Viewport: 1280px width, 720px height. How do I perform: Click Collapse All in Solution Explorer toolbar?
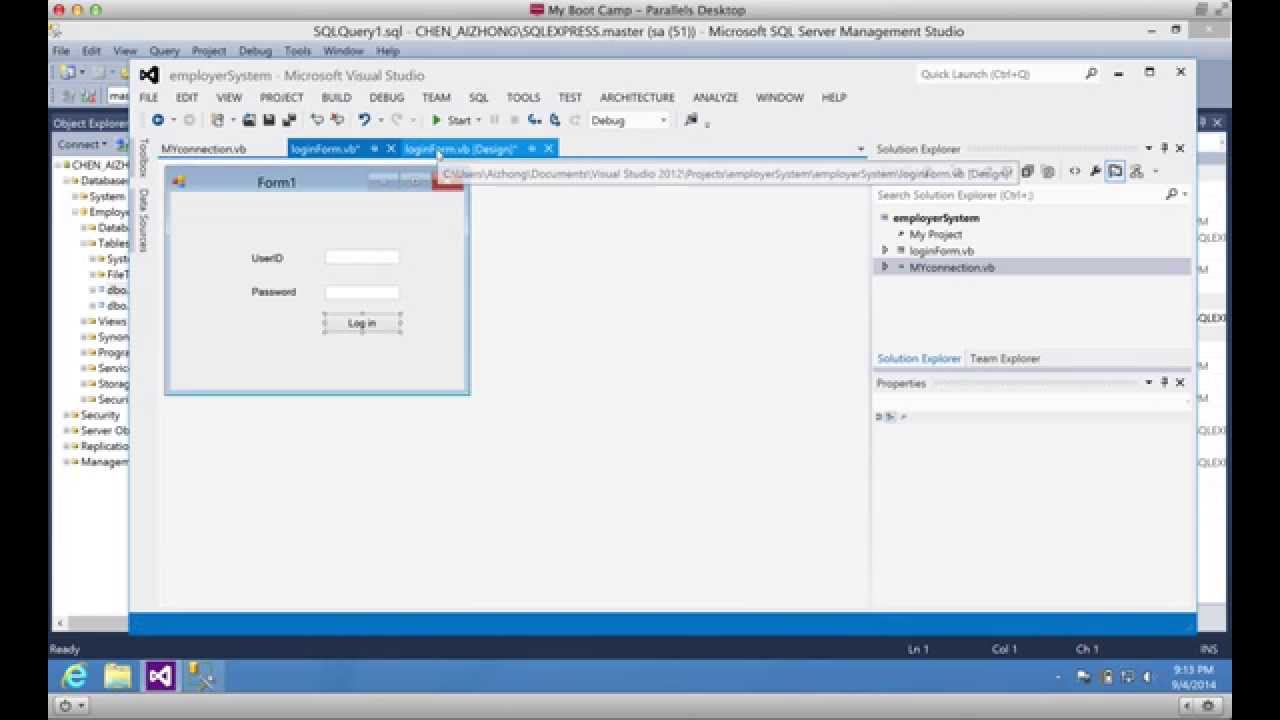(x=1027, y=171)
